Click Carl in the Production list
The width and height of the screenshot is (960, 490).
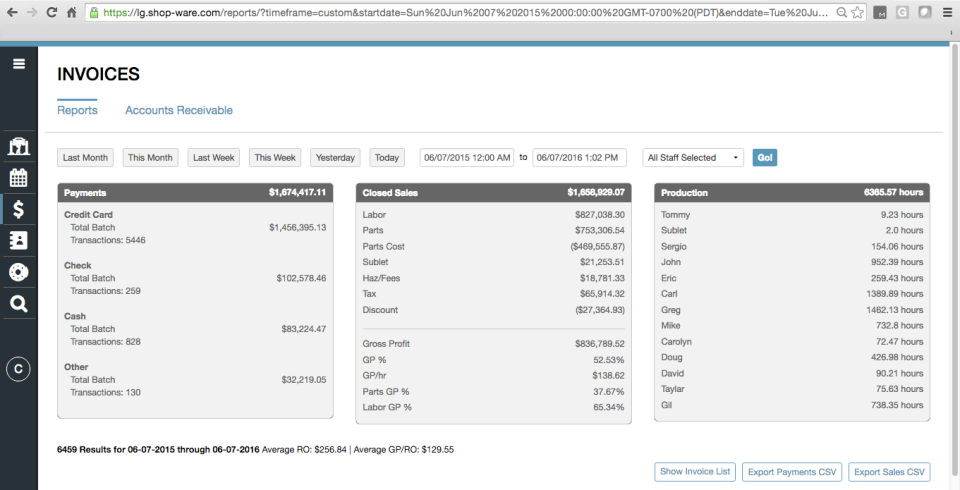point(669,294)
